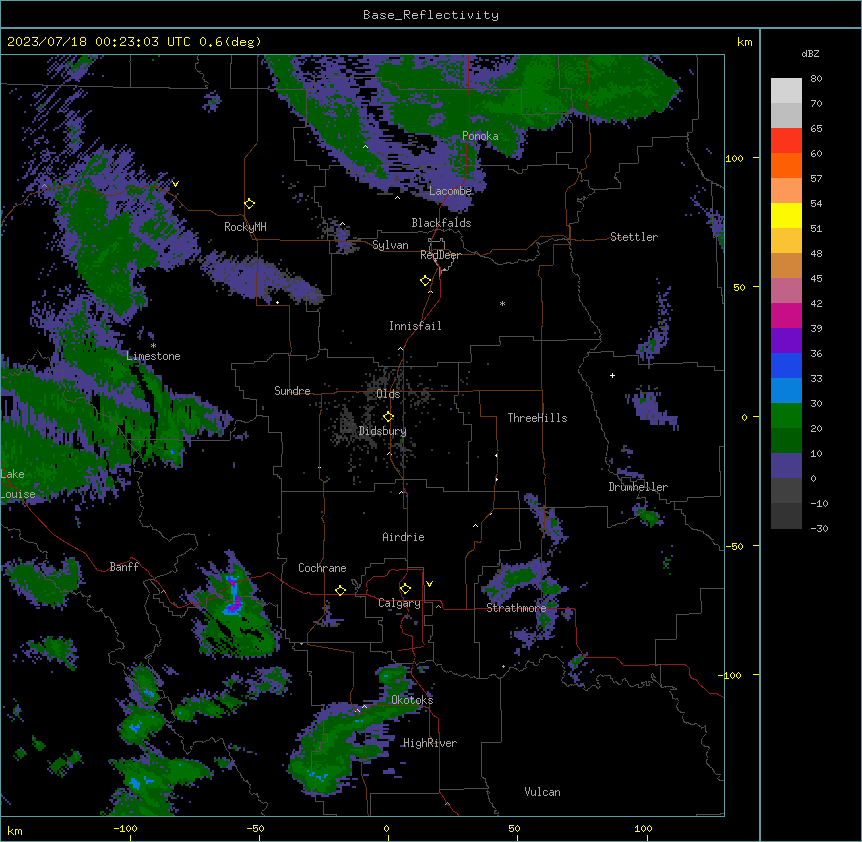Click the yellow marker near RockyMH

point(250,204)
